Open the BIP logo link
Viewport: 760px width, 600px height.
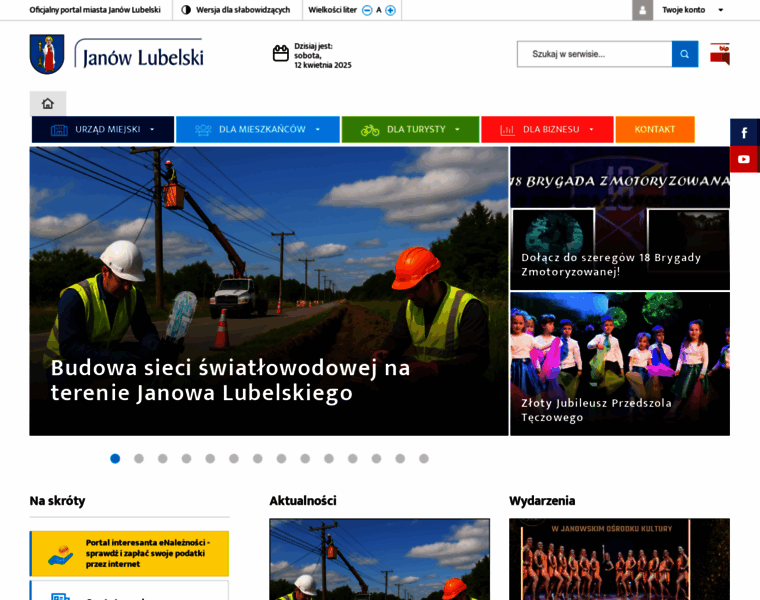point(720,54)
